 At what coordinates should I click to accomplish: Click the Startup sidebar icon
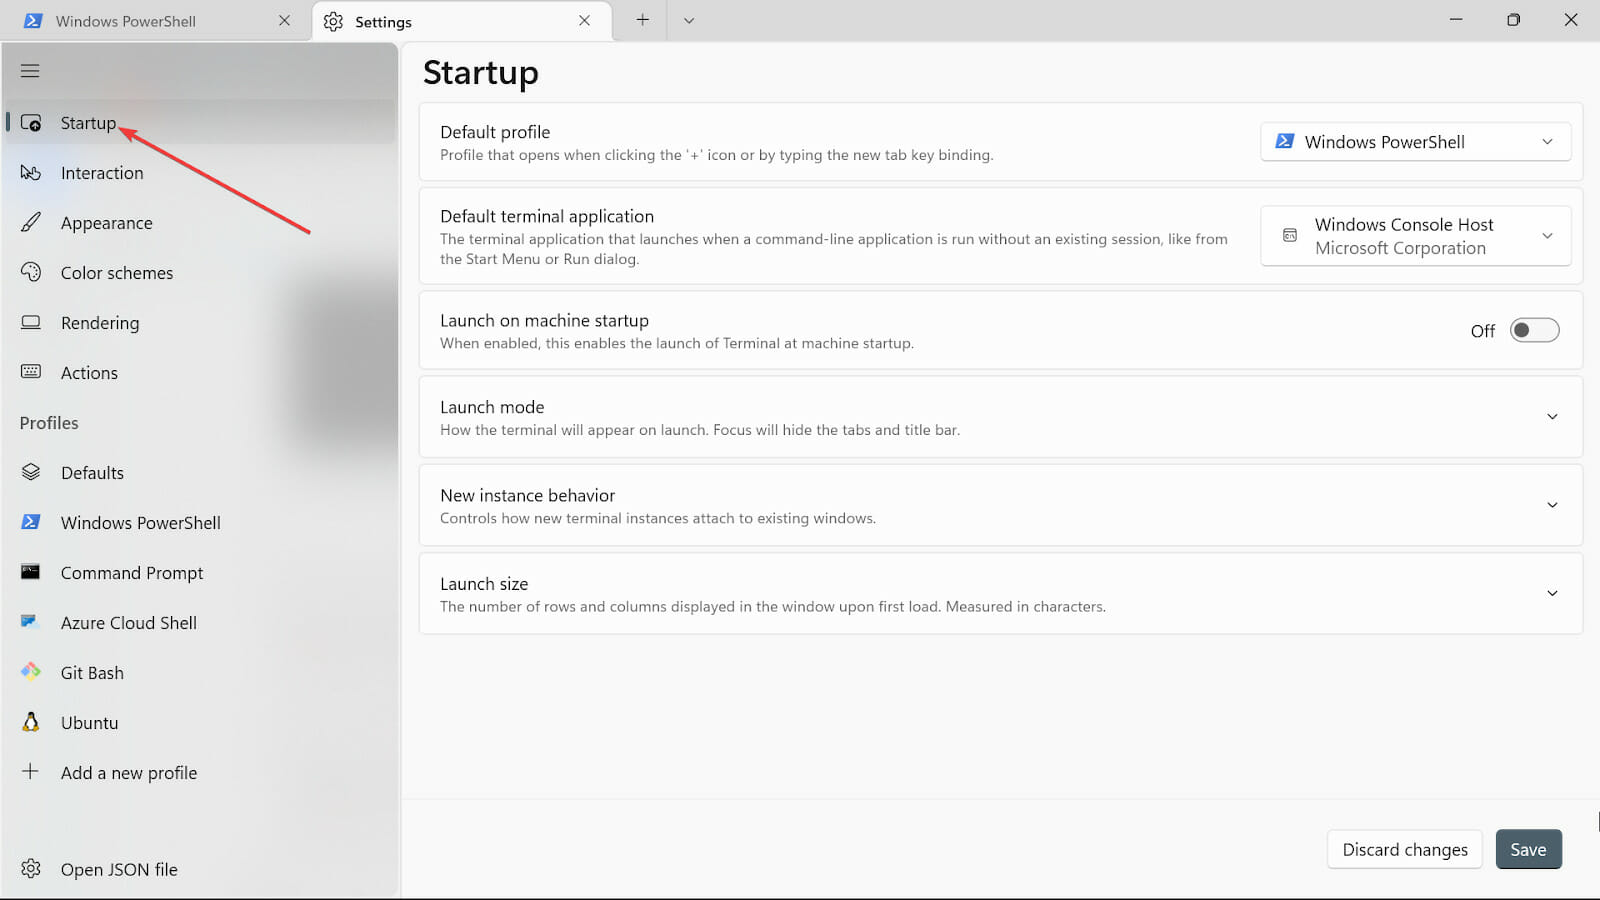[31, 123]
